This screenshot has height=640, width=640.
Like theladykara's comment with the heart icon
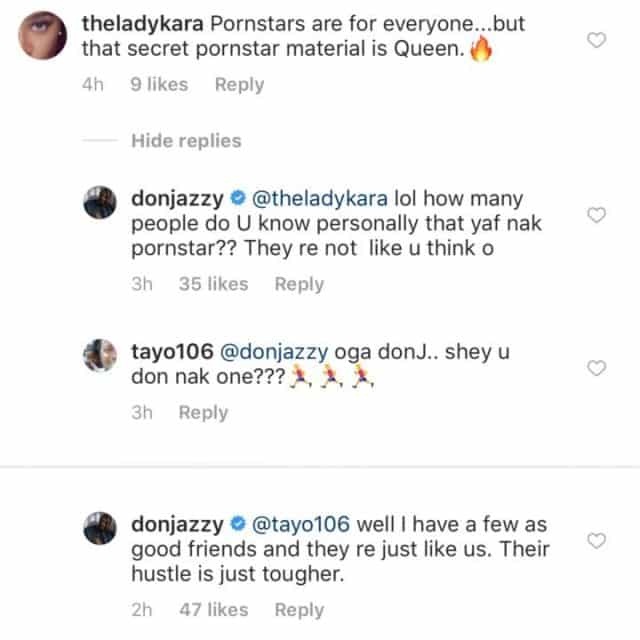tap(596, 40)
